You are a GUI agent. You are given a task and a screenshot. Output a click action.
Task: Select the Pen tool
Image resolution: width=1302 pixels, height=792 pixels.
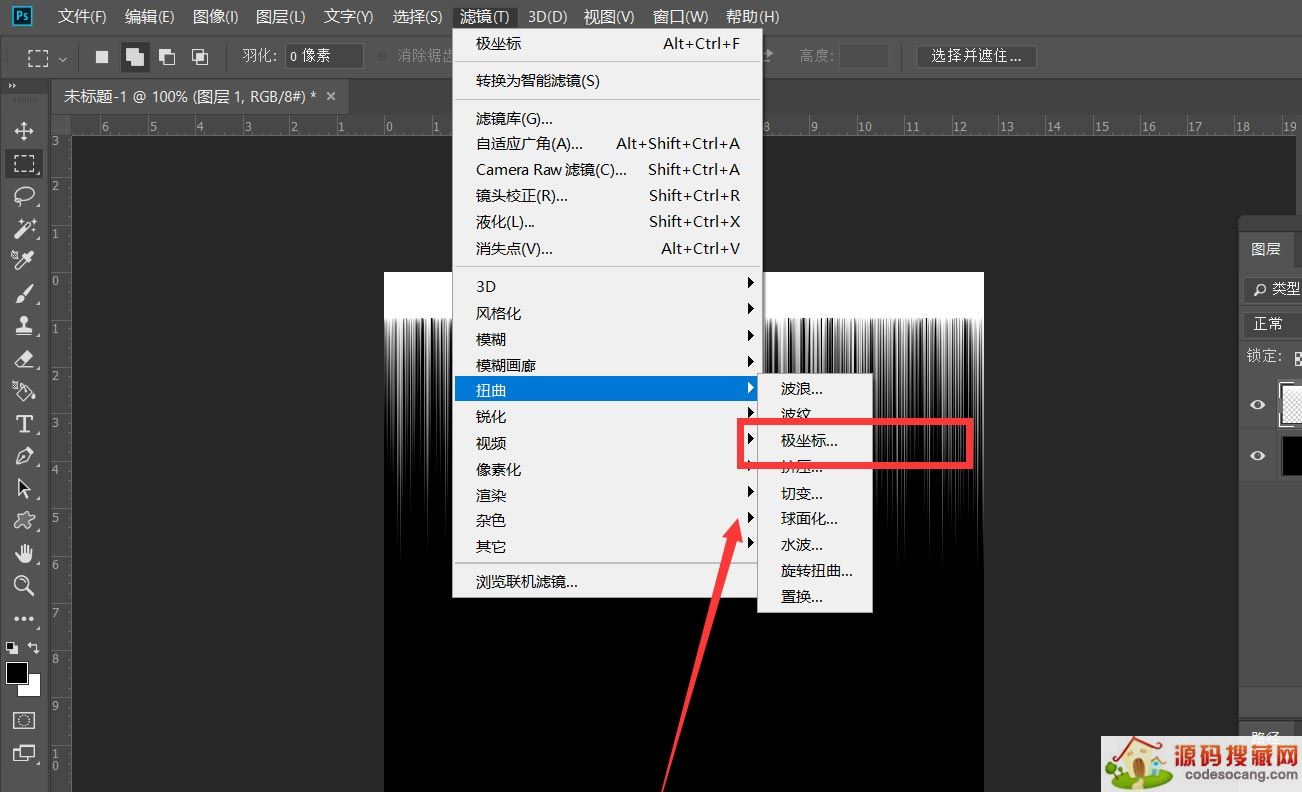(x=24, y=456)
